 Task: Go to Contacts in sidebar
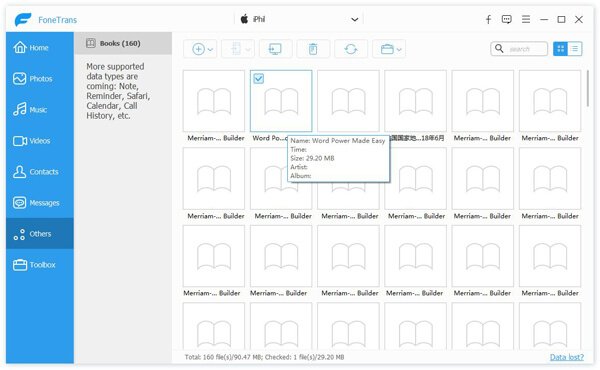[40, 171]
